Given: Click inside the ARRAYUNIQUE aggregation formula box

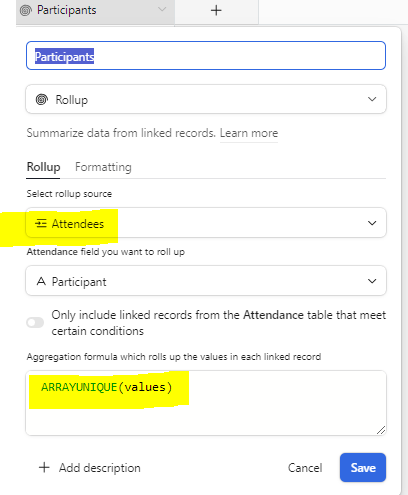Looking at the screenshot, I should coord(206,403).
